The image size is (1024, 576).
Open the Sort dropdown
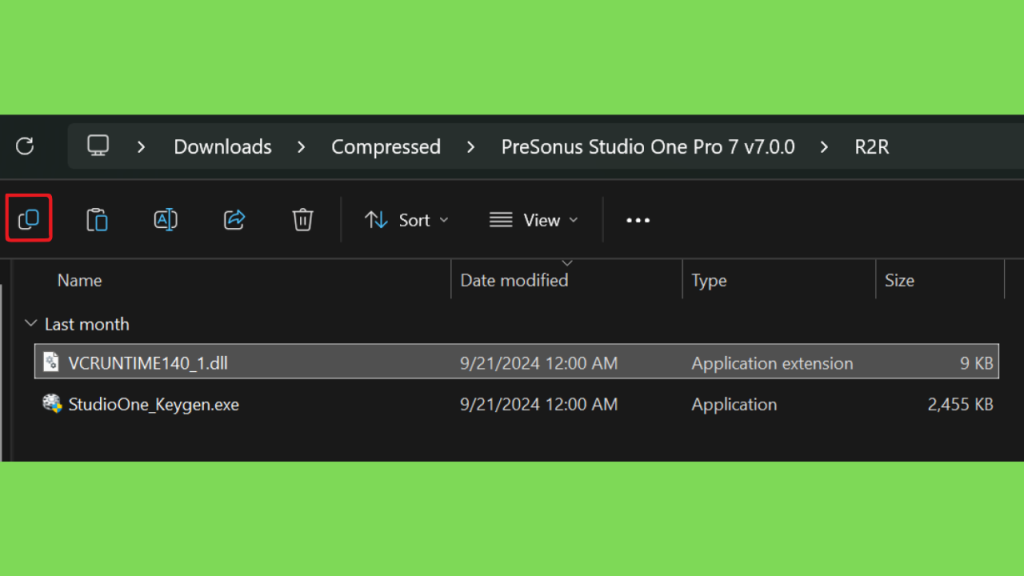(407, 220)
